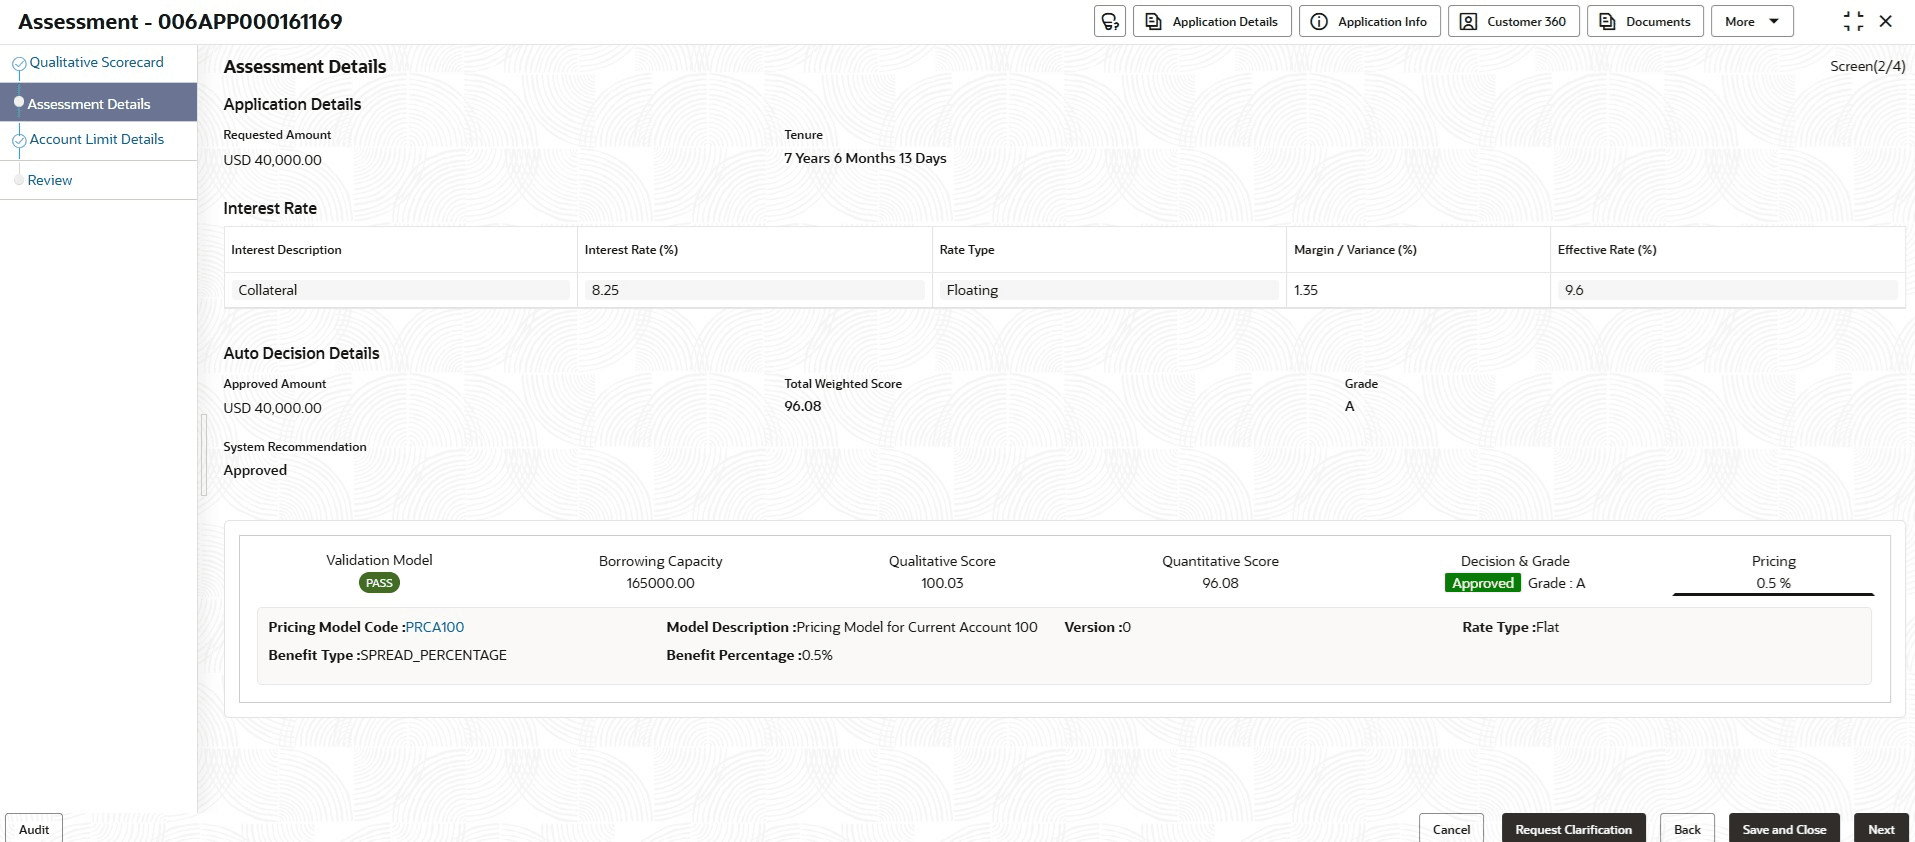
Task: Click the Request Clarification button
Action: click(1573, 829)
